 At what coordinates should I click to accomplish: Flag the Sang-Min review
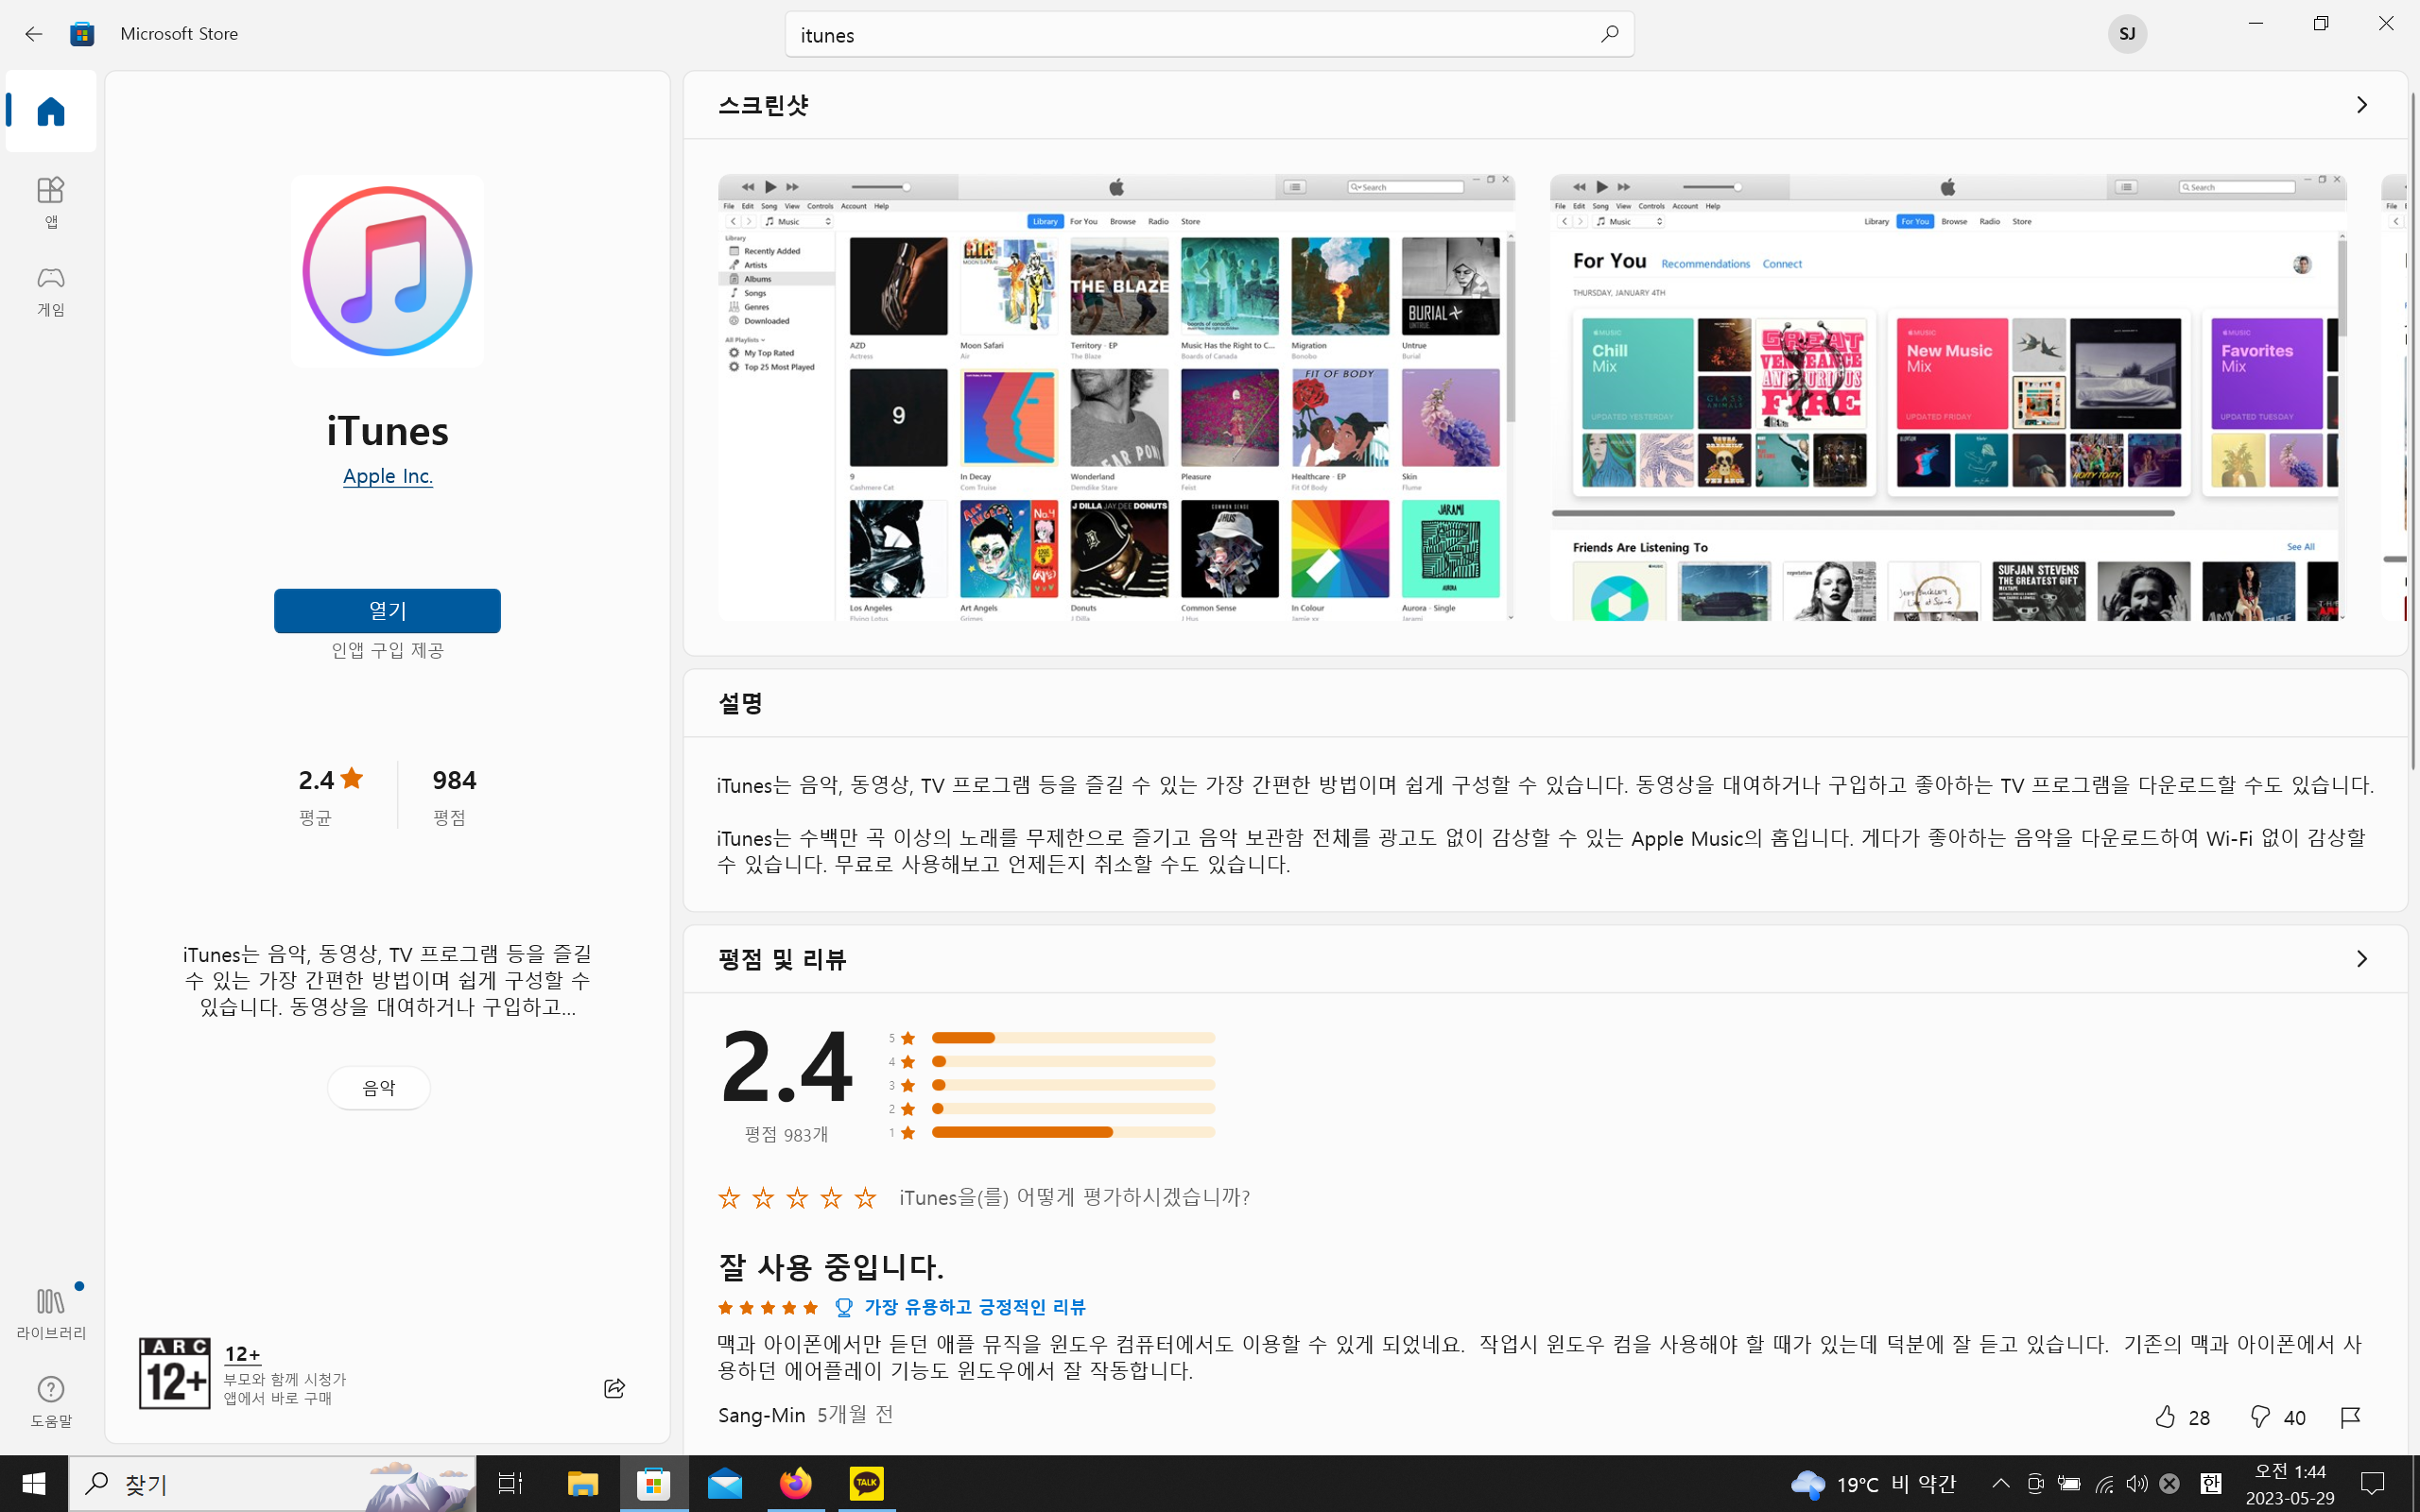(2350, 1416)
